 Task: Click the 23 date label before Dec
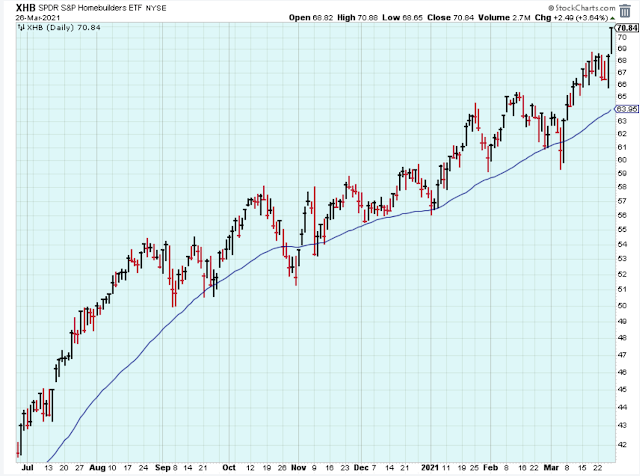(x=345, y=468)
